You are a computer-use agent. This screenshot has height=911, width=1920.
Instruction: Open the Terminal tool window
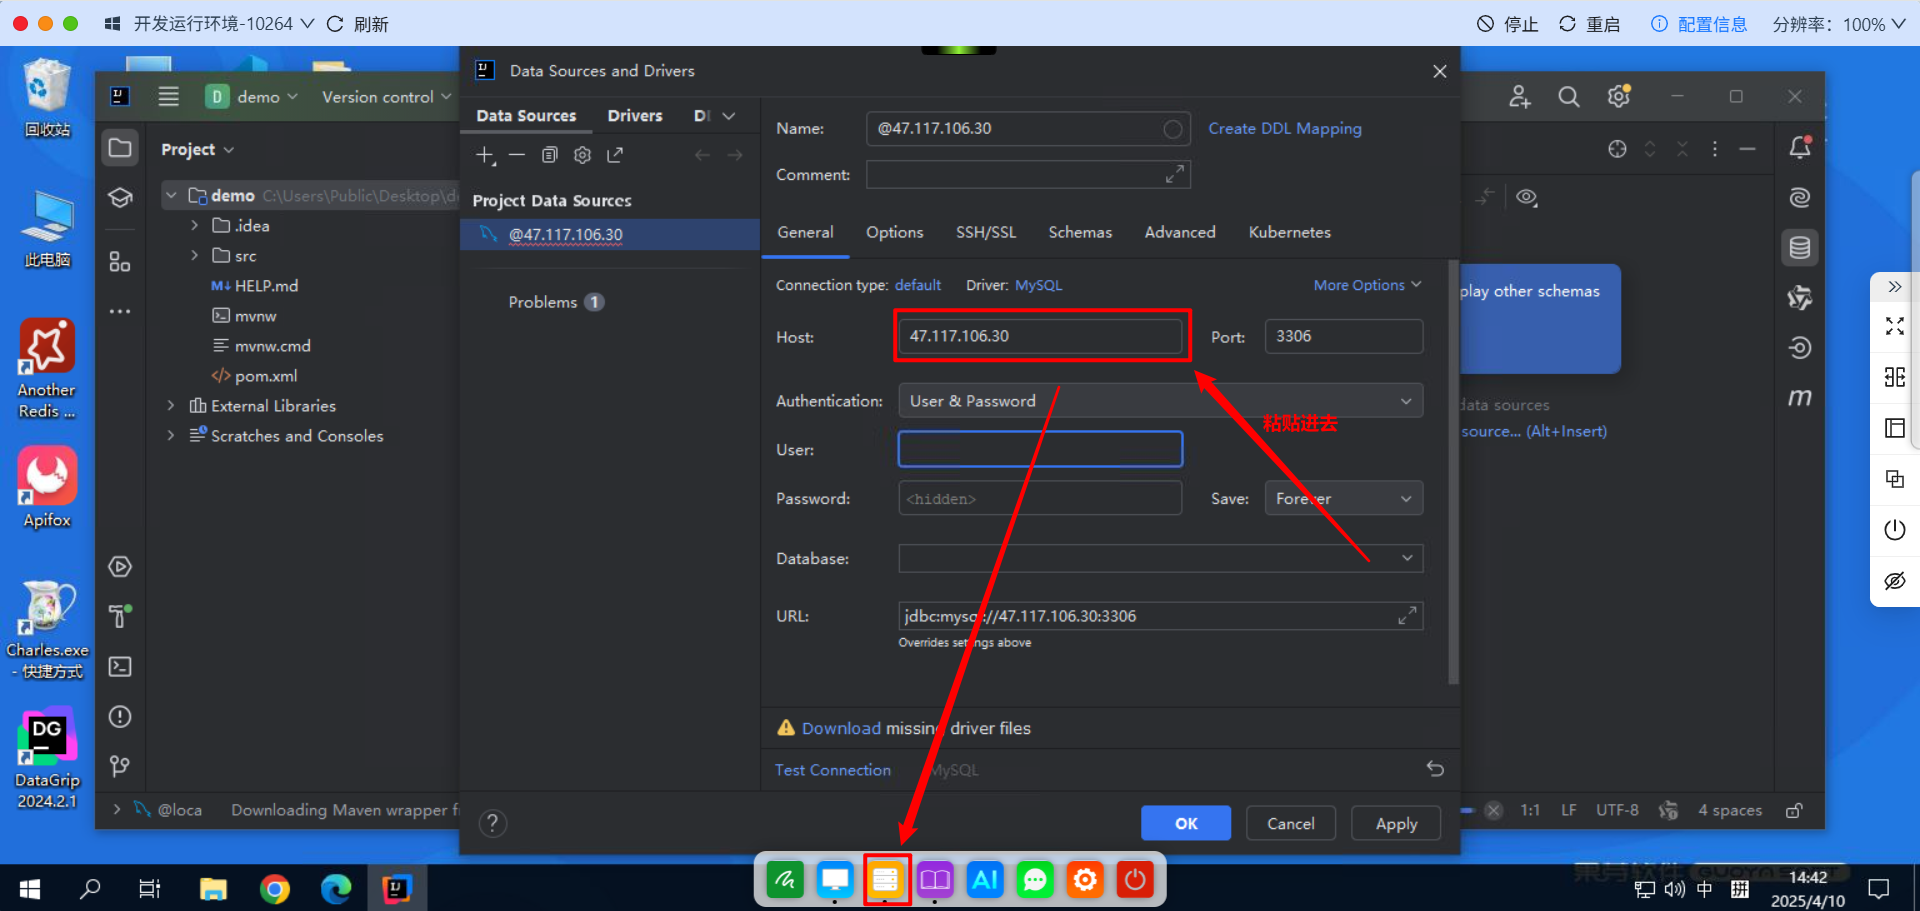(120, 667)
